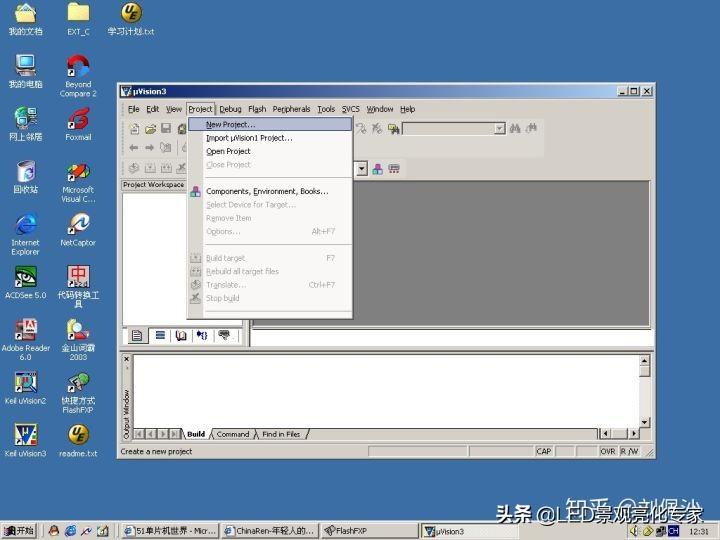720x540 pixels.
Task: Open the Books tab in Project Workspace
Action: (181, 336)
